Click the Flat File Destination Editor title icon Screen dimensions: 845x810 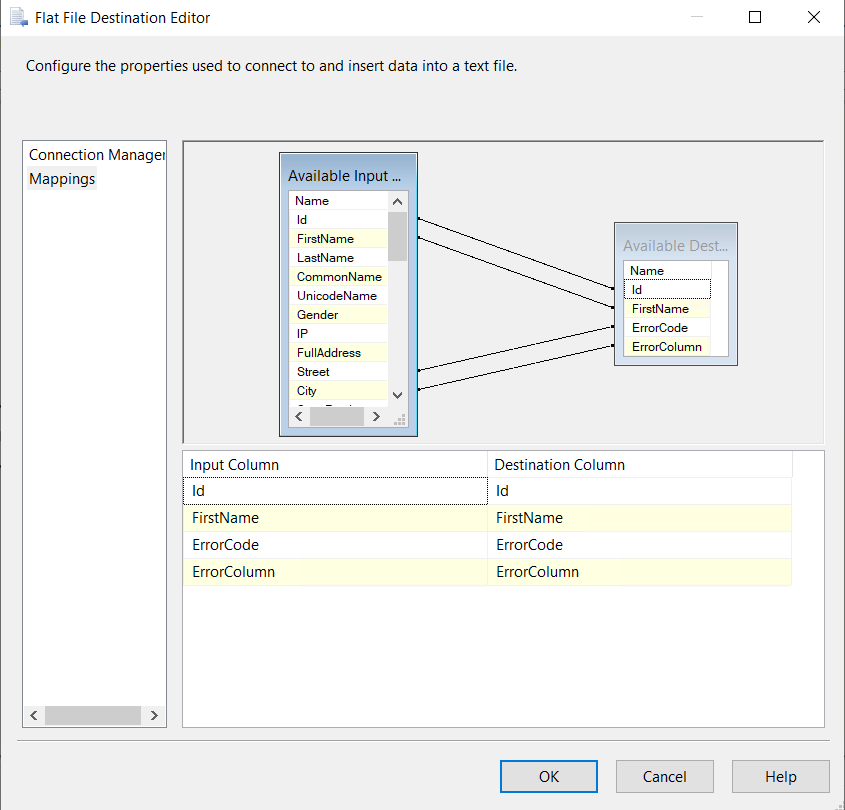(x=18, y=17)
